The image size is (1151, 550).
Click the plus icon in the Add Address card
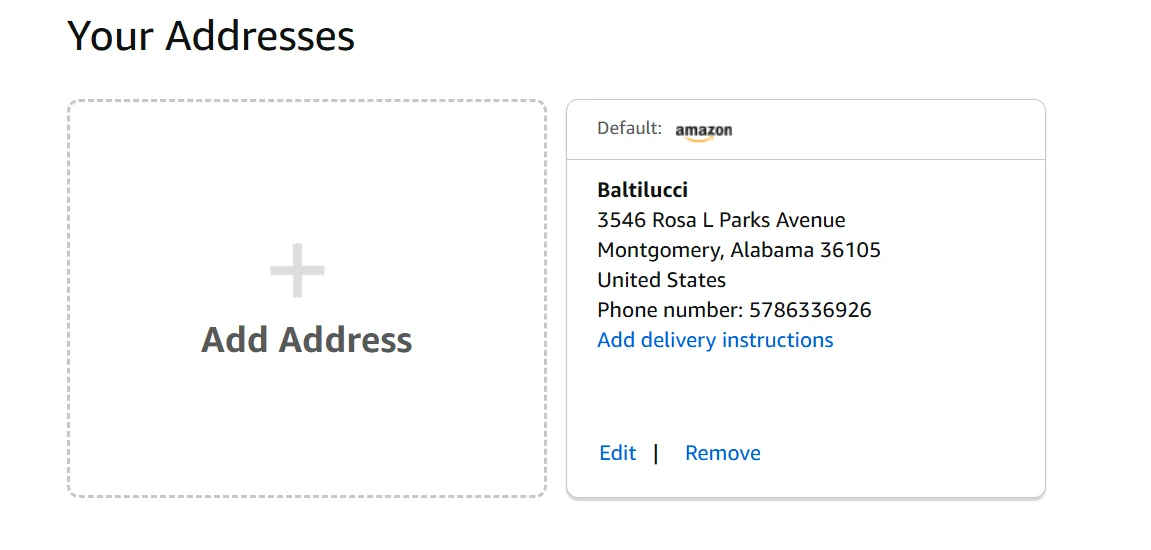[297, 271]
